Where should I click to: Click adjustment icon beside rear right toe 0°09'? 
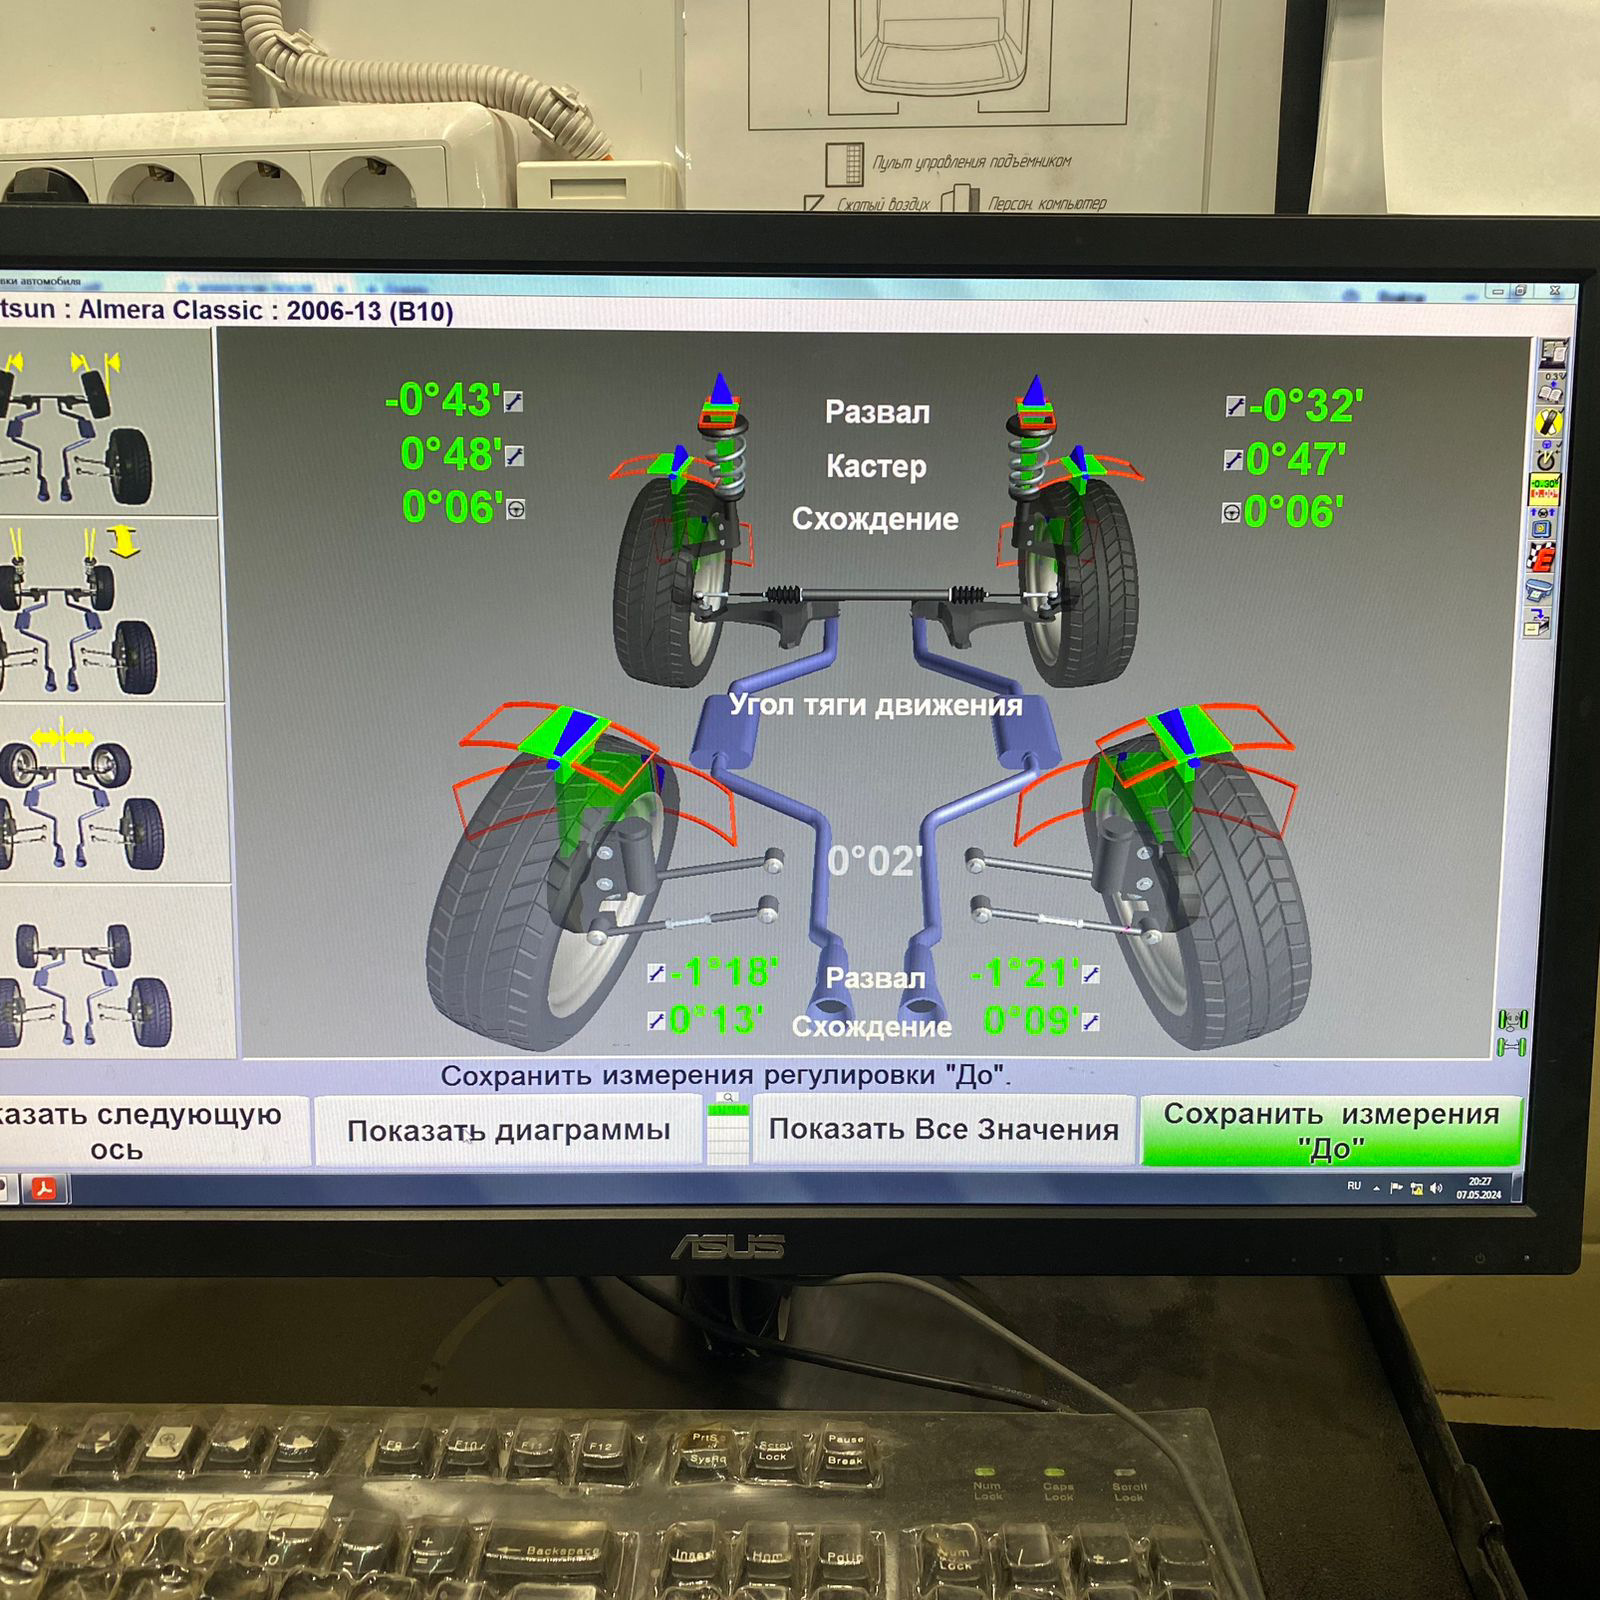coord(1090,1022)
